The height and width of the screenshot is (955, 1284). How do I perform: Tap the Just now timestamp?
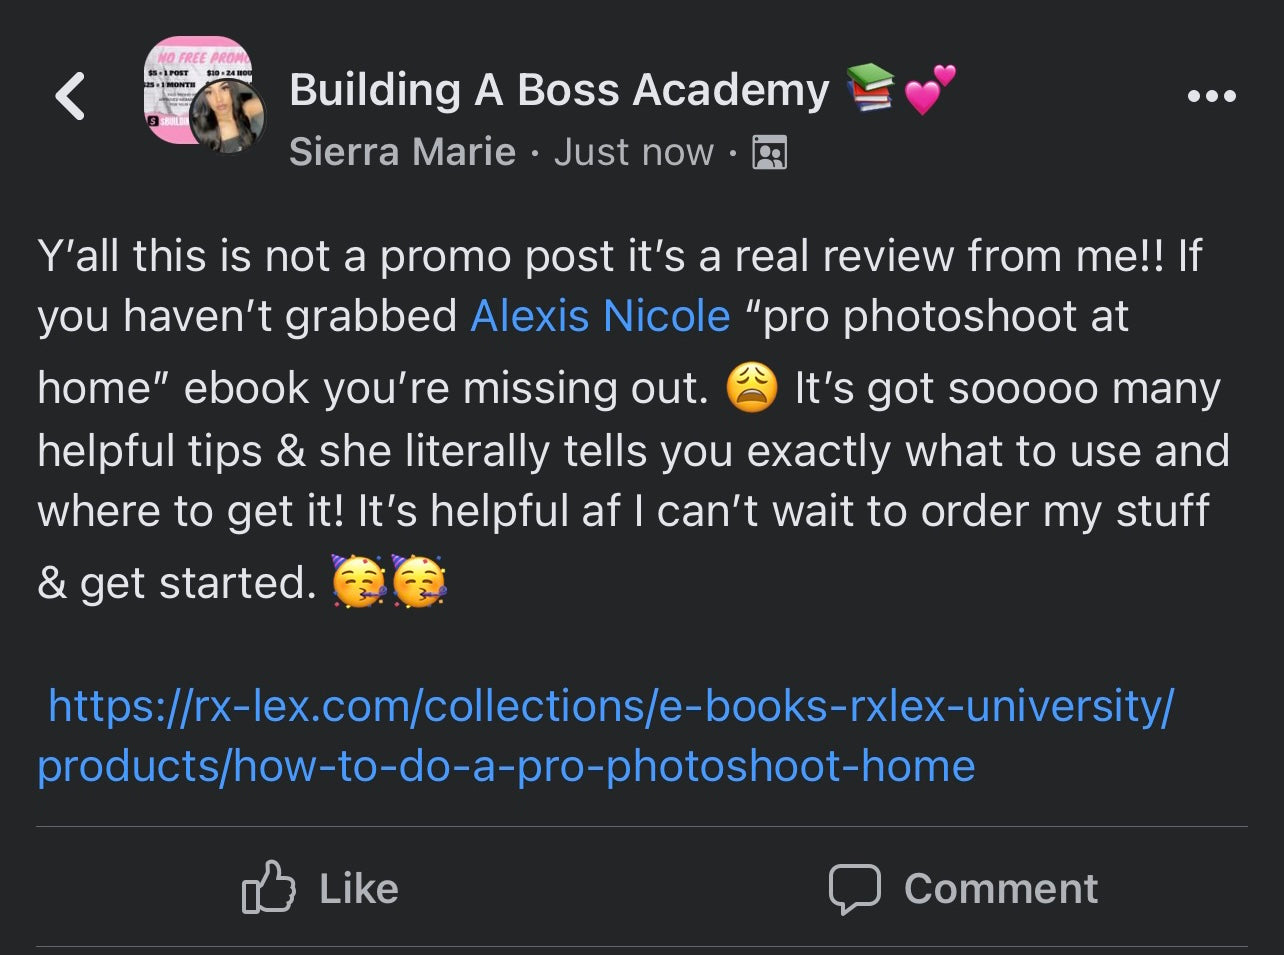coord(634,152)
